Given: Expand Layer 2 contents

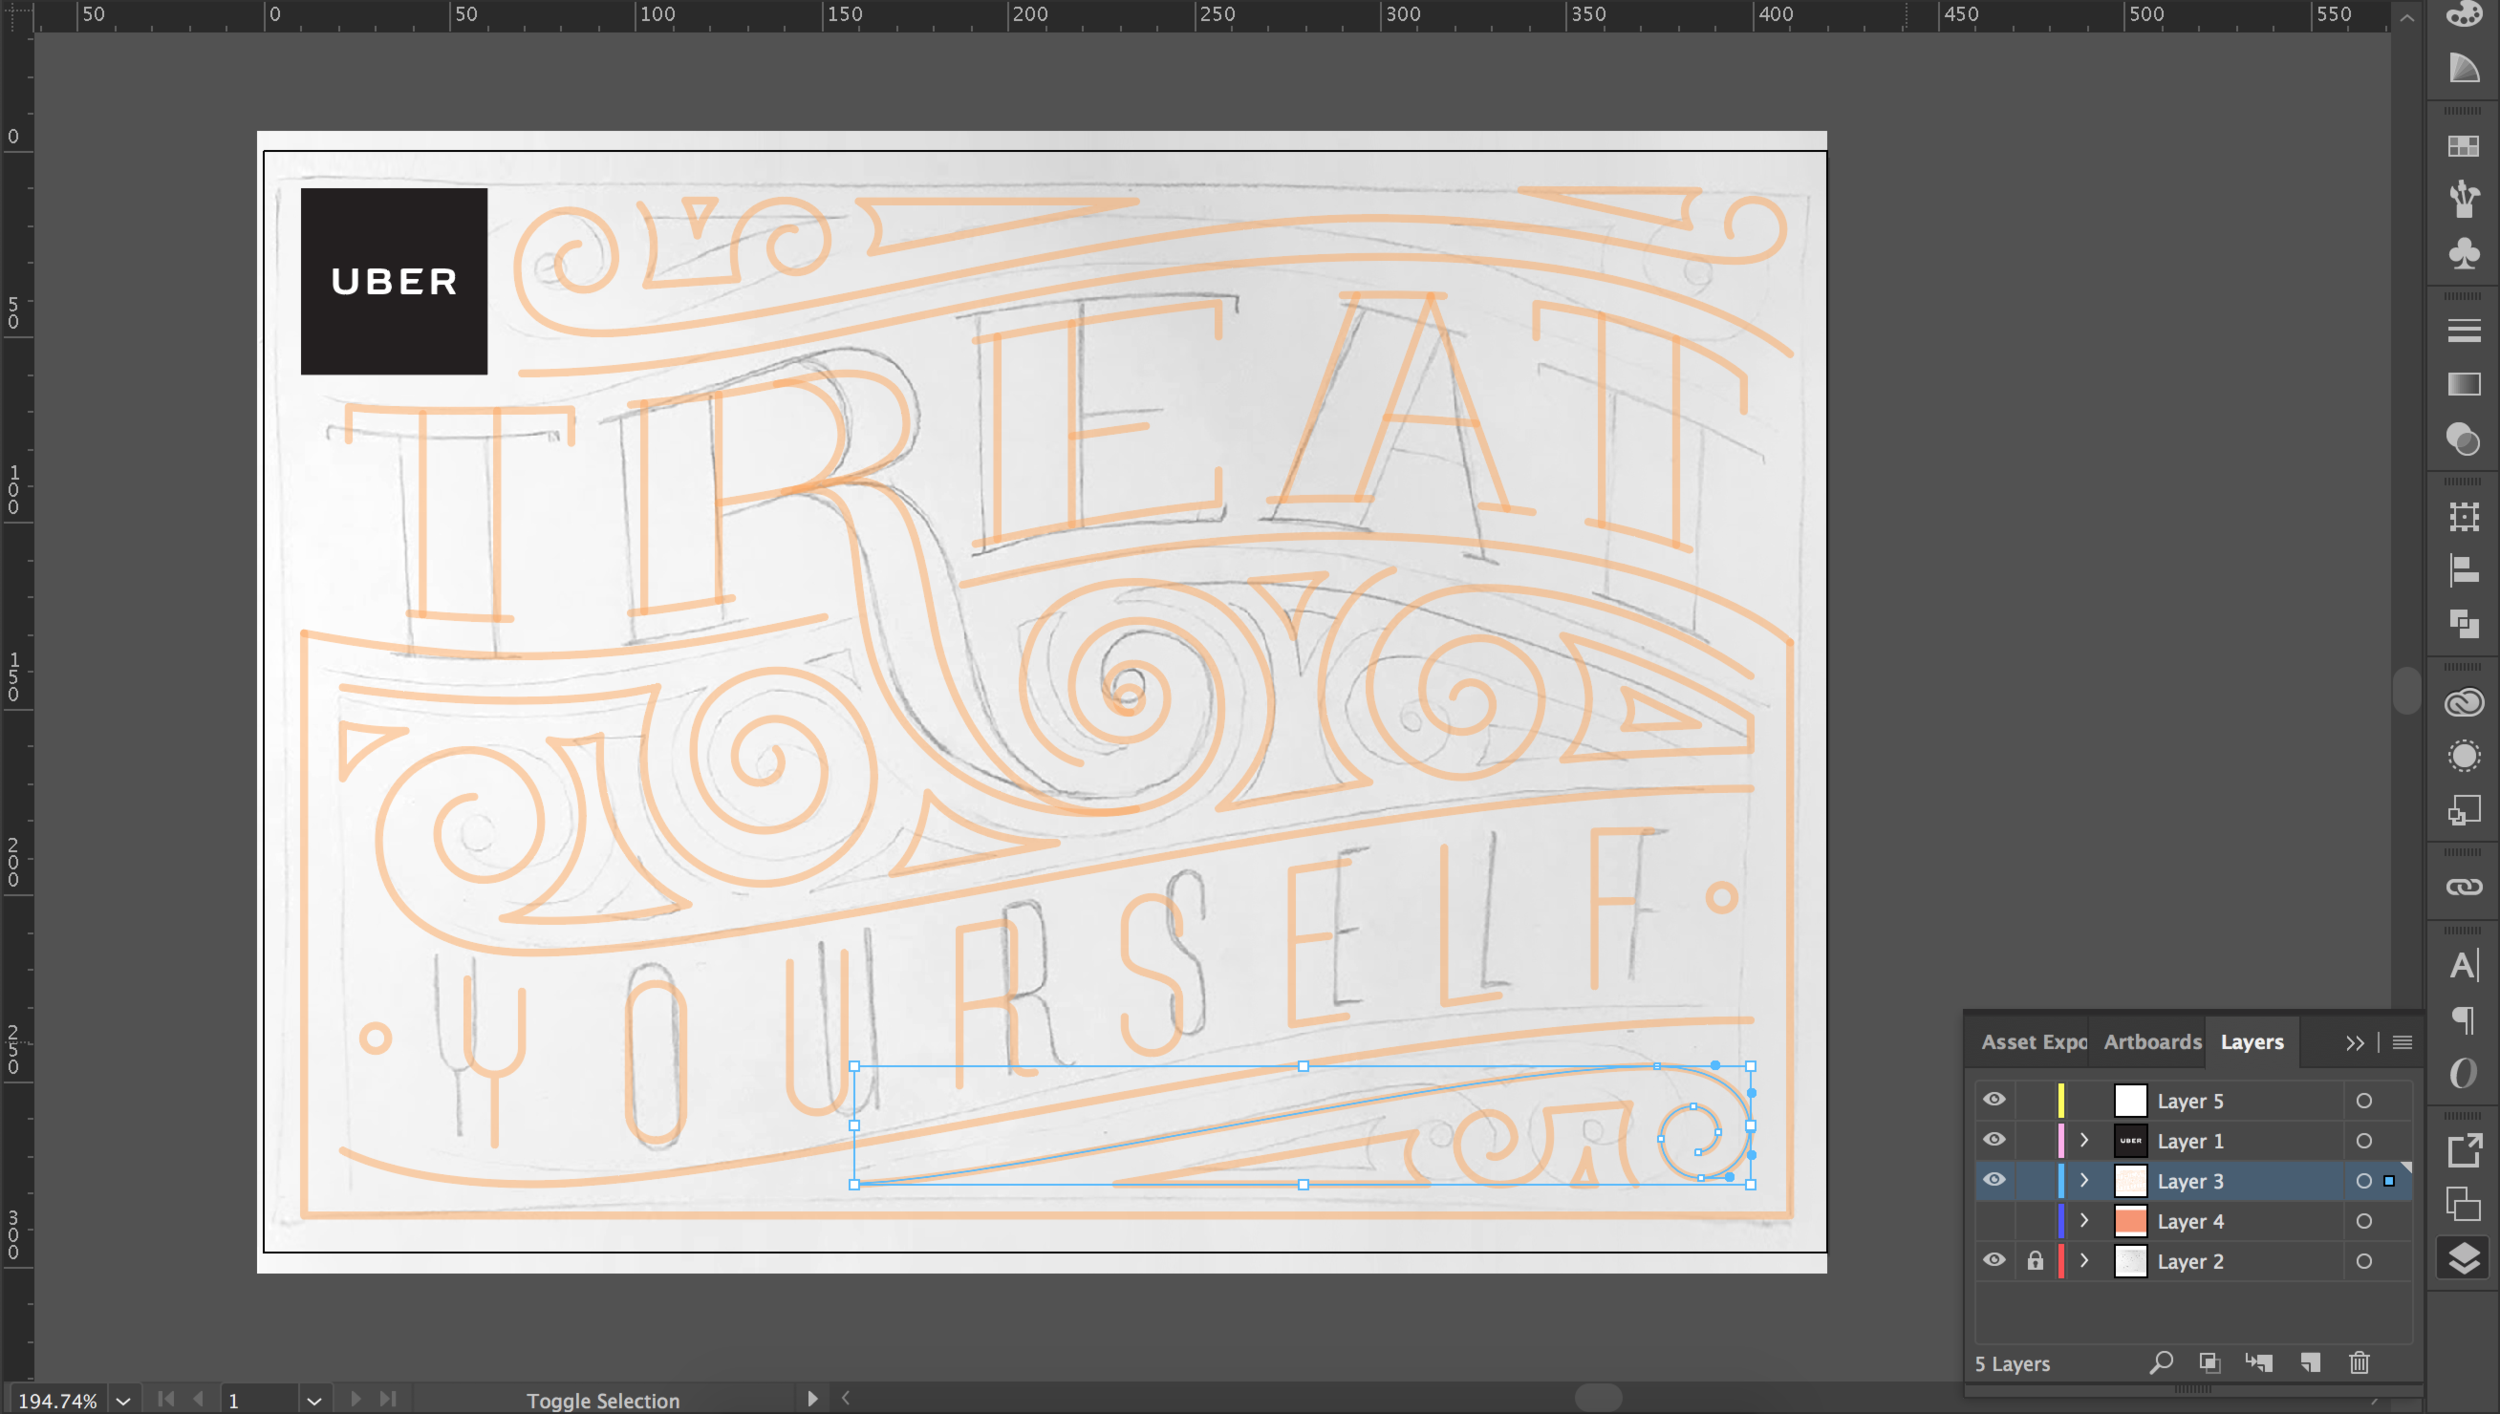Looking at the screenshot, I should coord(2085,1260).
